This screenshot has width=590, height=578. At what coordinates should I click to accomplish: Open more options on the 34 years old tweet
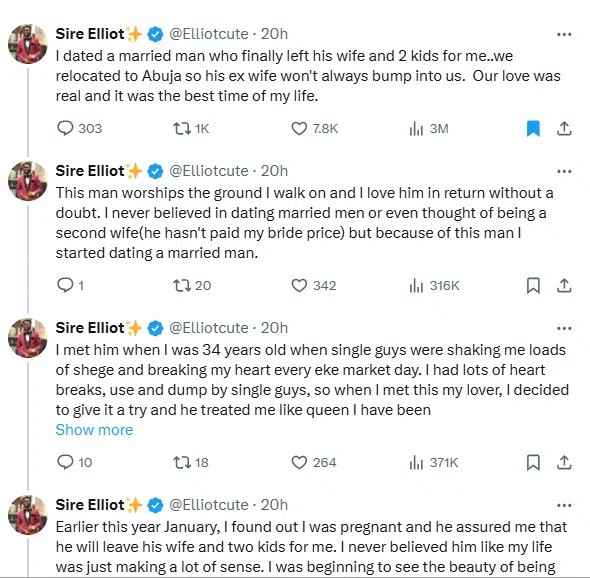(564, 329)
